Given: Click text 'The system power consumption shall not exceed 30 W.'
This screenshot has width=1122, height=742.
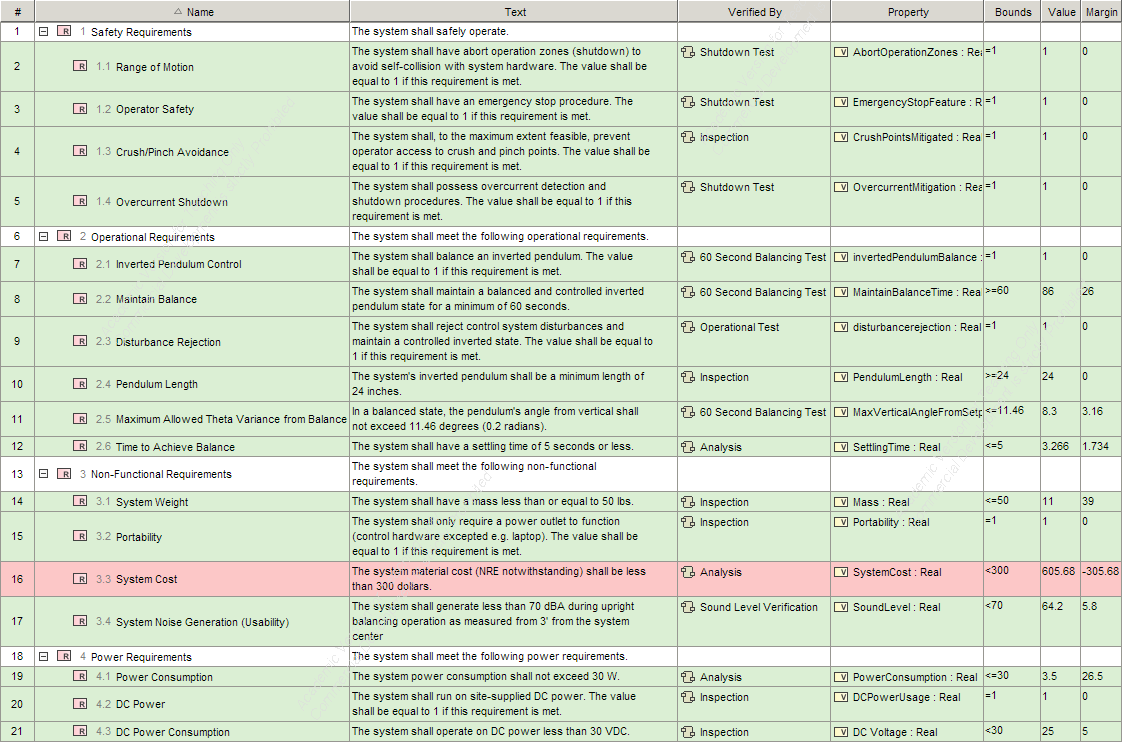Looking at the screenshot, I should pyautogui.click(x=486, y=676).
